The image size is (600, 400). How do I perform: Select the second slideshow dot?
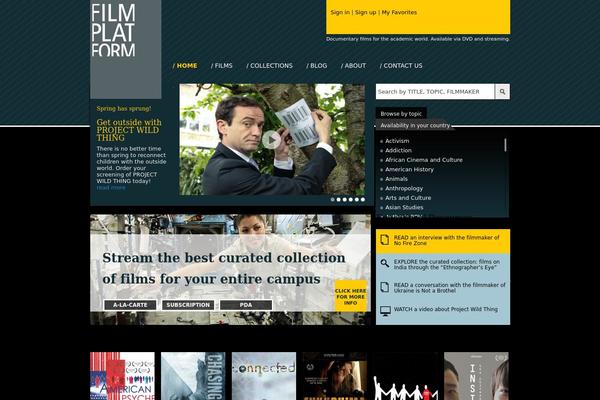coord(339,199)
